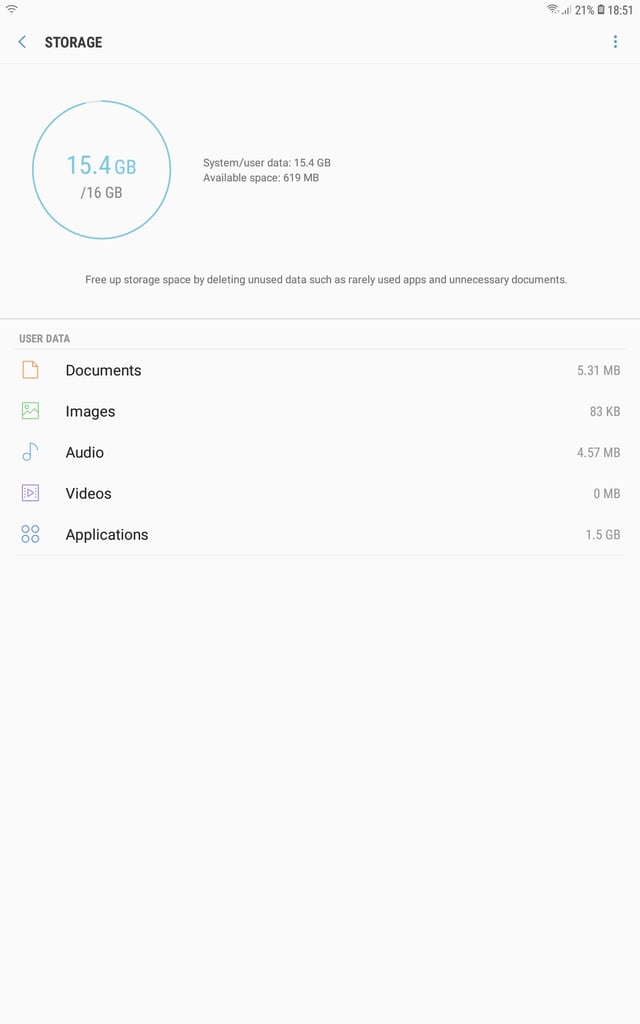Tap the Applications grid icon
640x1024 pixels.
point(30,534)
